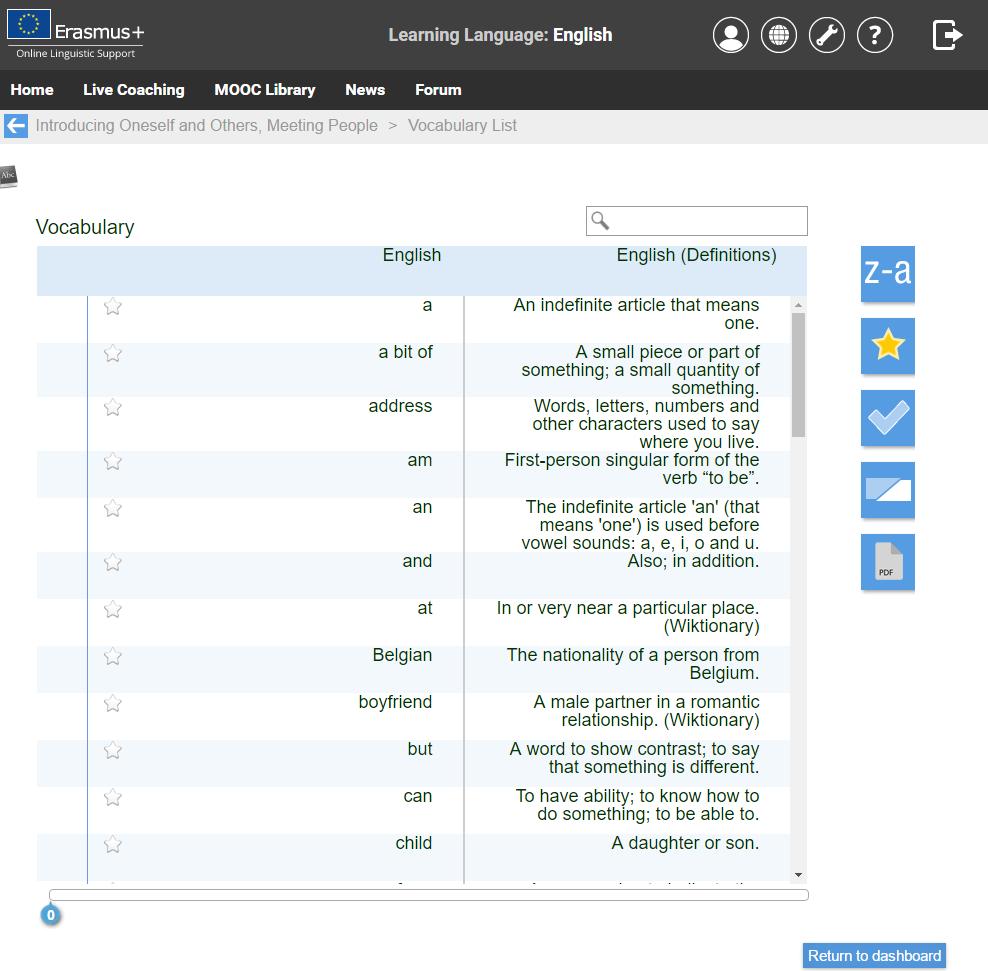Screen dimensions: 988x971
Task: Click the English column header
Action: [411, 255]
